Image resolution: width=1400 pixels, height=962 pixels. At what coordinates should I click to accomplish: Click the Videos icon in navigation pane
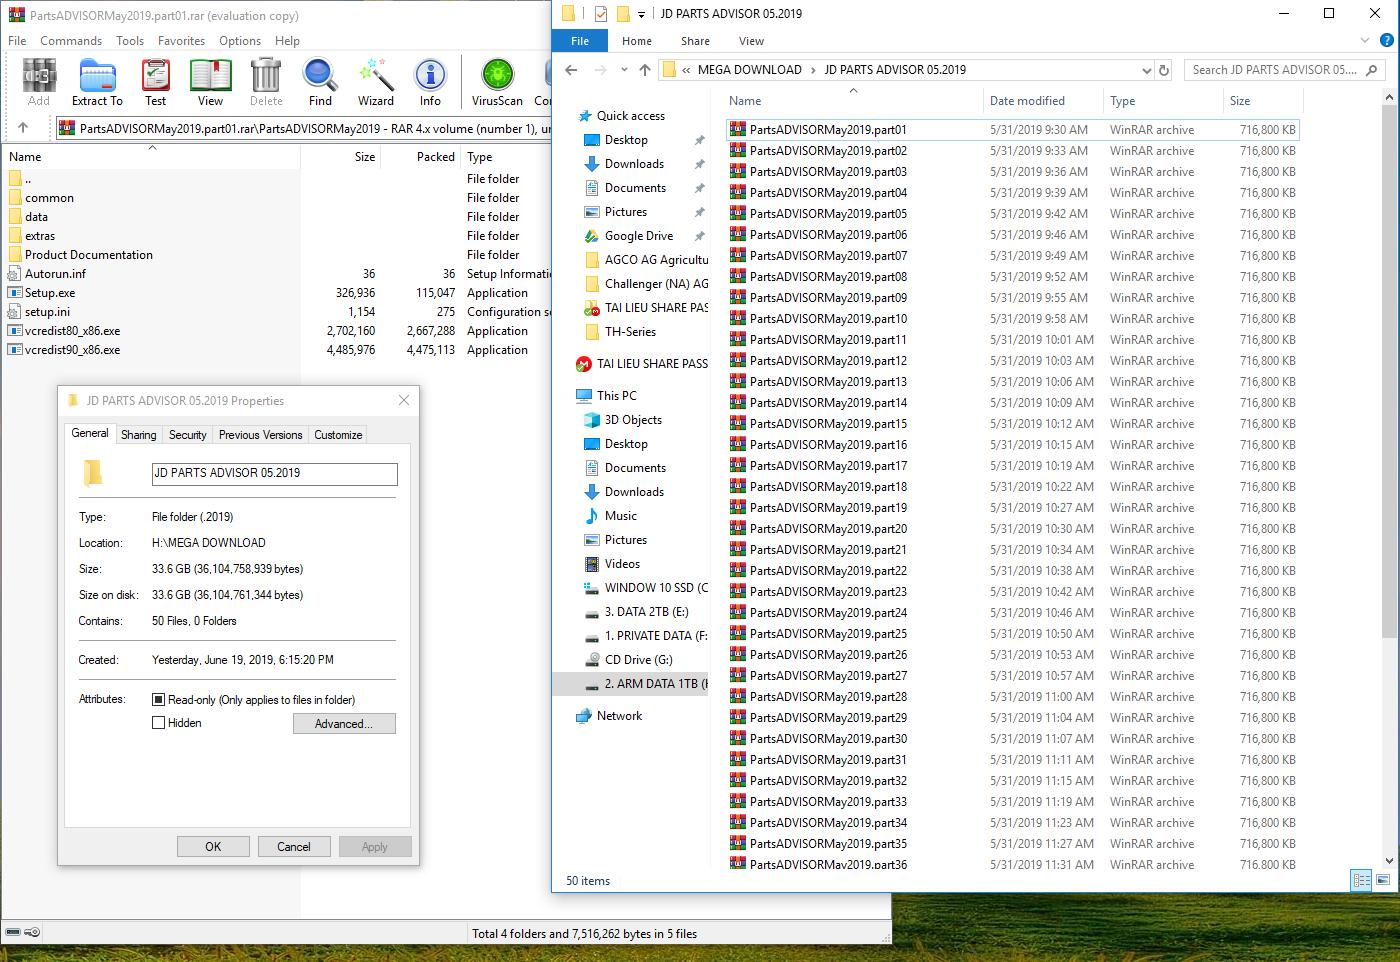(591, 564)
